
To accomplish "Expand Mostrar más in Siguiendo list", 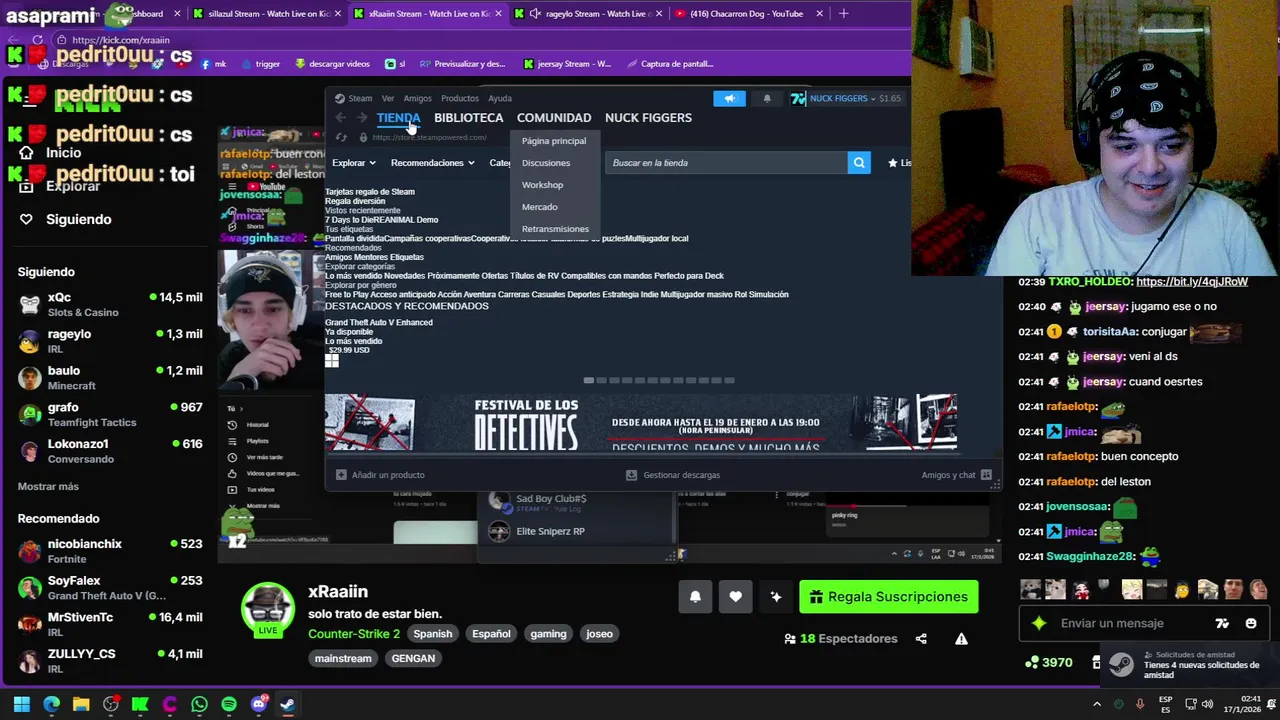I will tap(48, 486).
